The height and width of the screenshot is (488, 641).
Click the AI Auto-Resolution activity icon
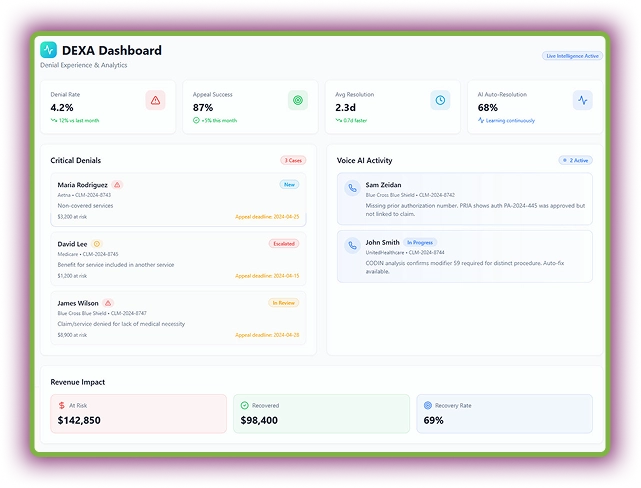[x=583, y=100]
